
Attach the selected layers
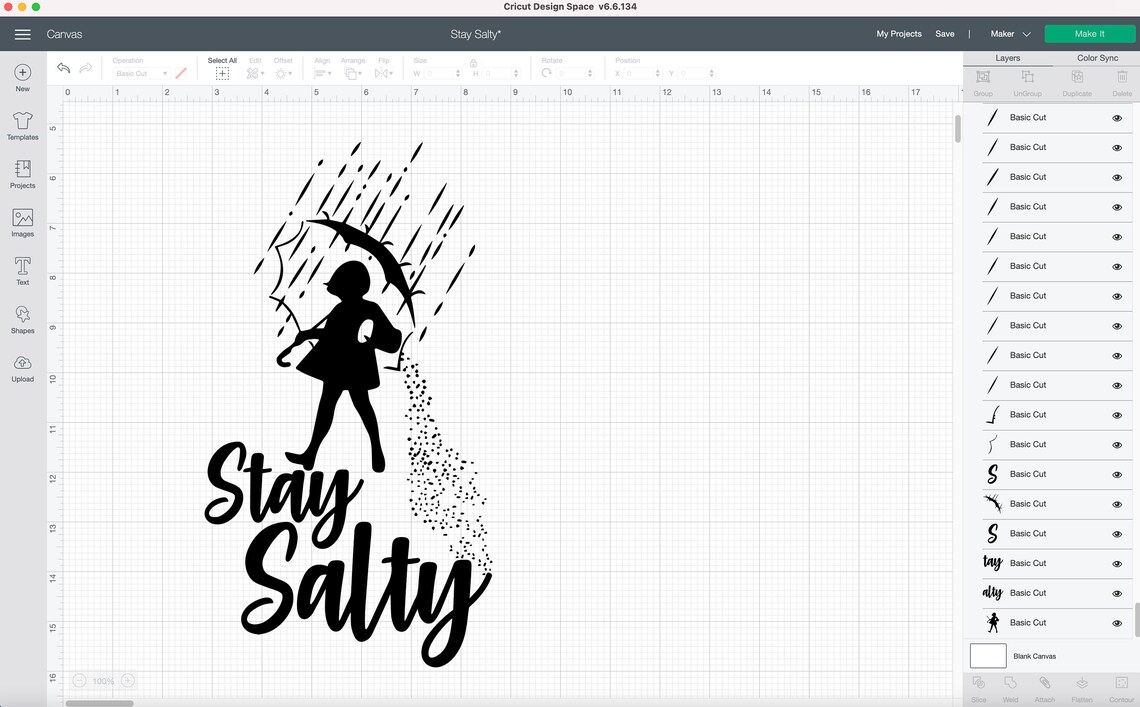(x=1045, y=686)
